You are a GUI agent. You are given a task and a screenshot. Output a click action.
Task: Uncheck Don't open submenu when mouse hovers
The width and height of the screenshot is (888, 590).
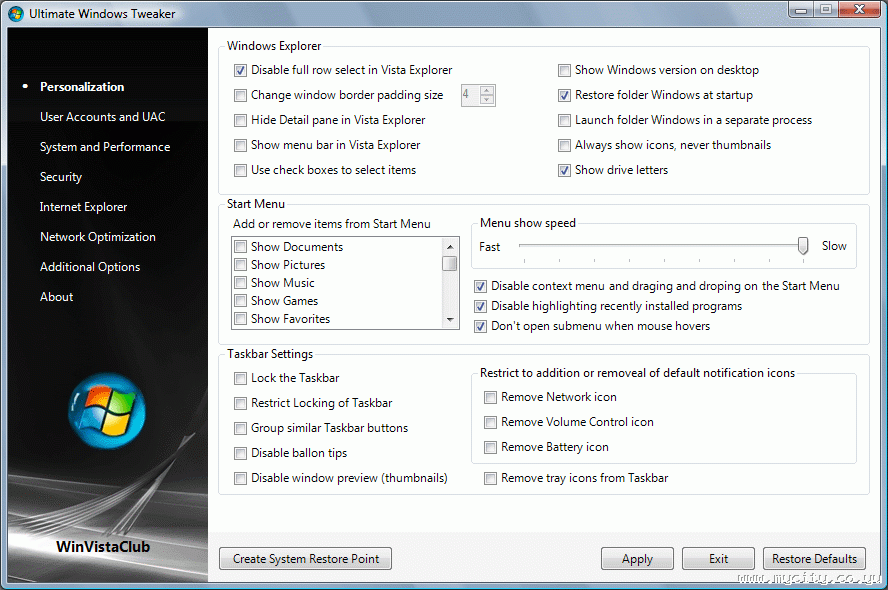pos(480,327)
